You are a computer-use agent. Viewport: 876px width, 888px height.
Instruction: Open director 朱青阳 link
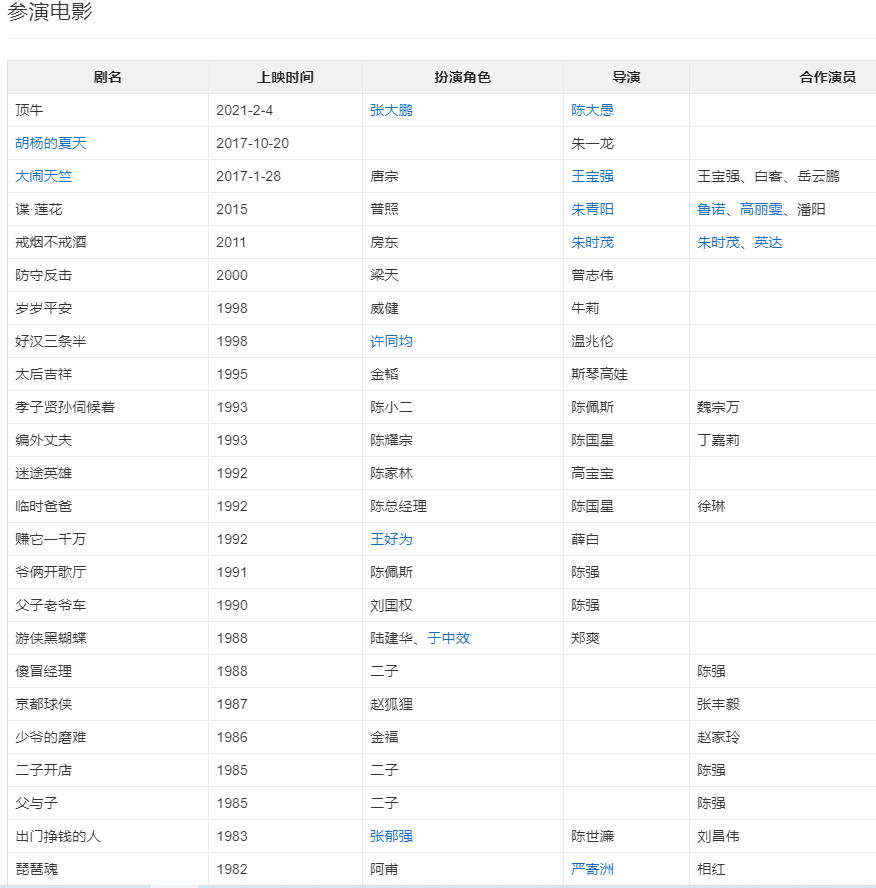tap(592, 210)
